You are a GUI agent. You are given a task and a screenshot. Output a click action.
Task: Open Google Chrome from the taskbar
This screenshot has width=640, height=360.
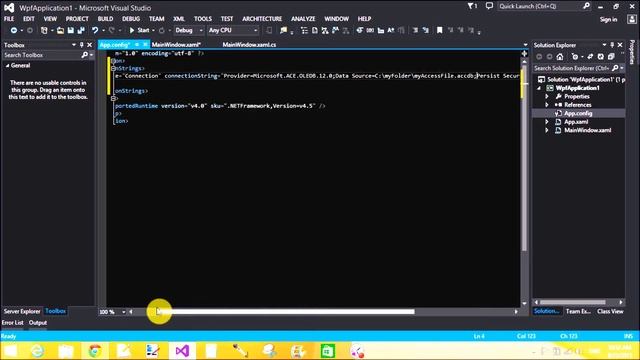95,351
